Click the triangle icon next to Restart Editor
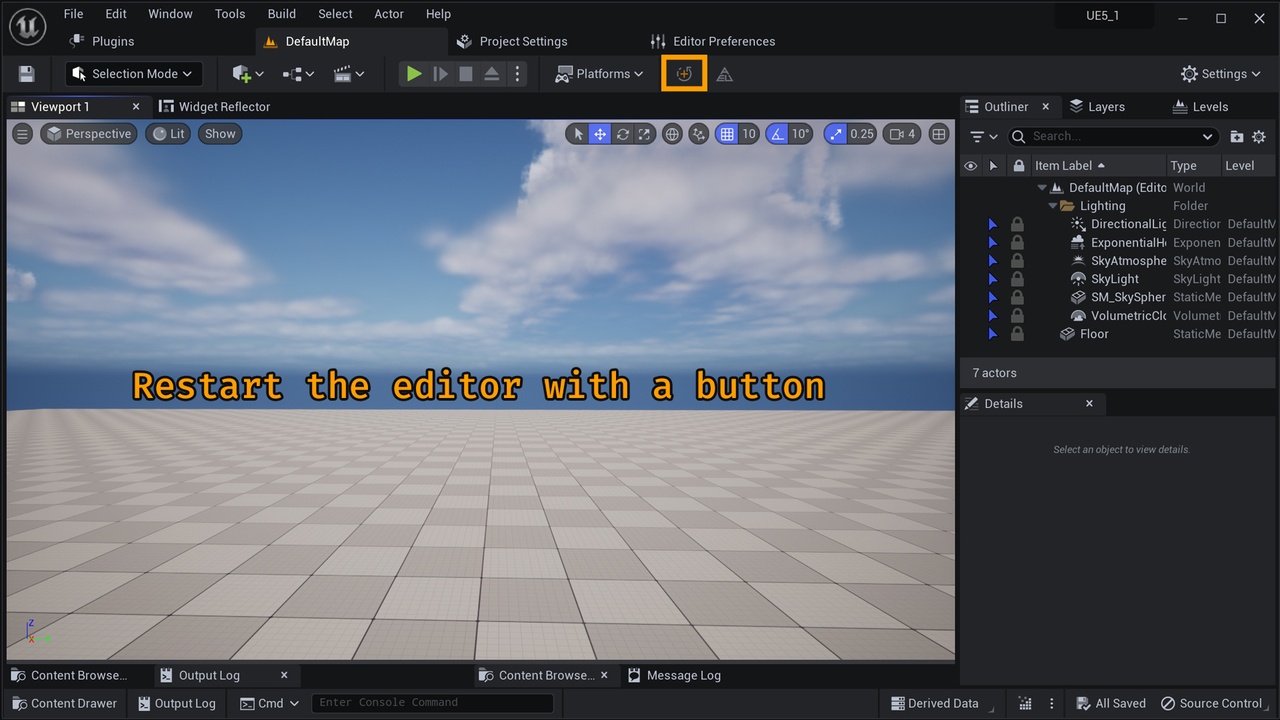The width and height of the screenshot is (1280, 720). point(725,75)
